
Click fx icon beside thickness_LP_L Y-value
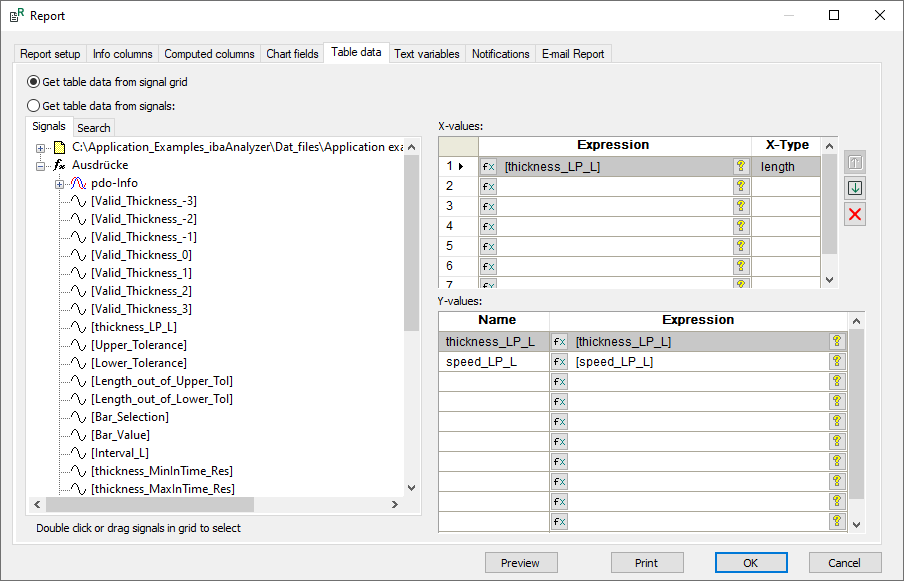[559, 342]
